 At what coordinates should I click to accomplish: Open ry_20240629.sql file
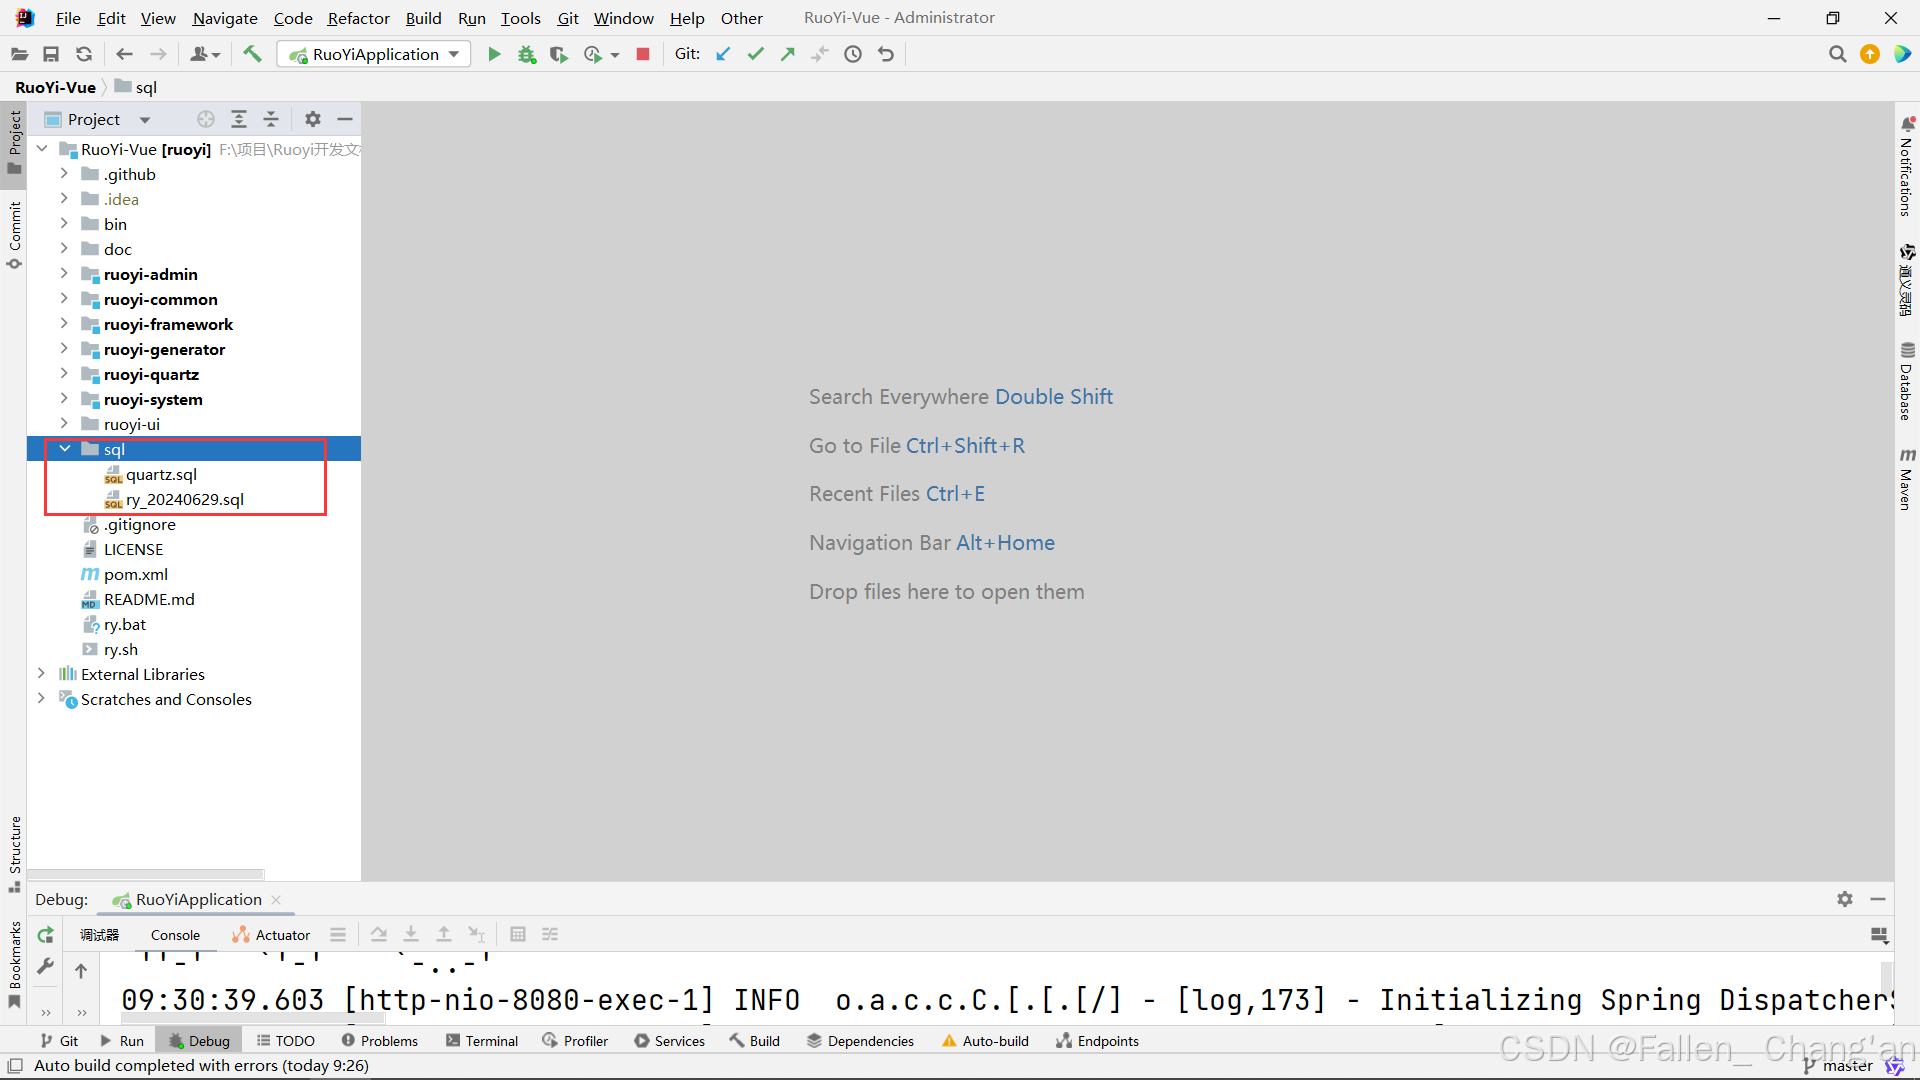(184, 499)
